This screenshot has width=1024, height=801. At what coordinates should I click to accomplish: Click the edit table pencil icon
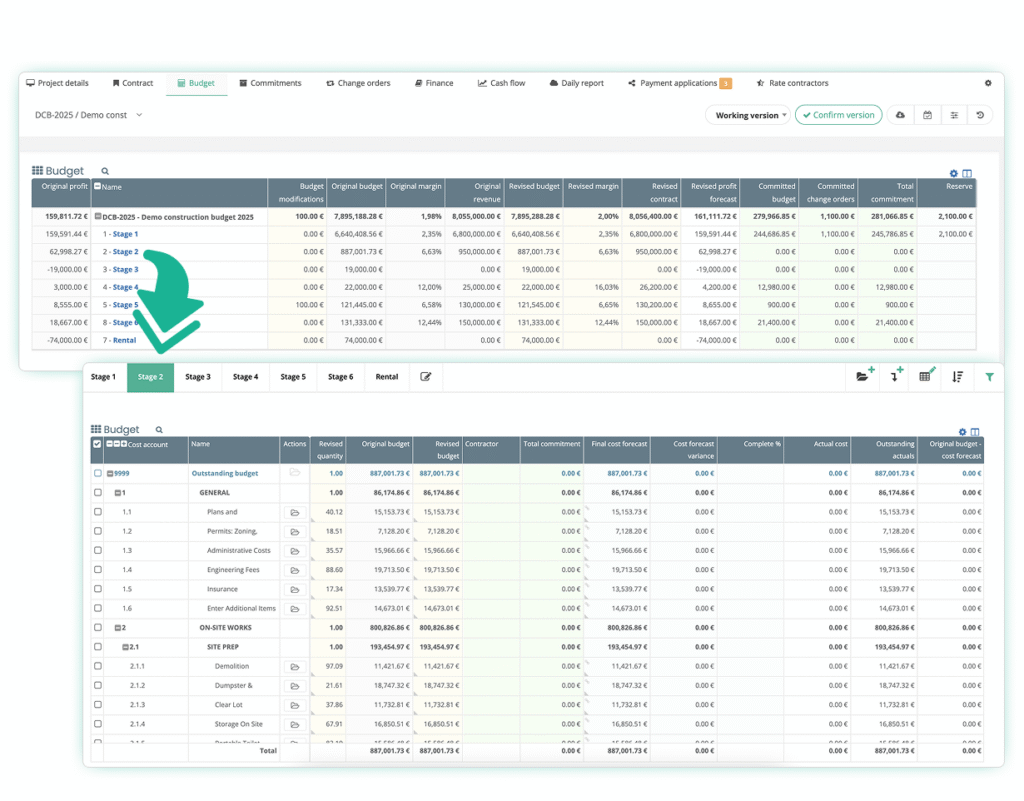click(x=927, y=375)
